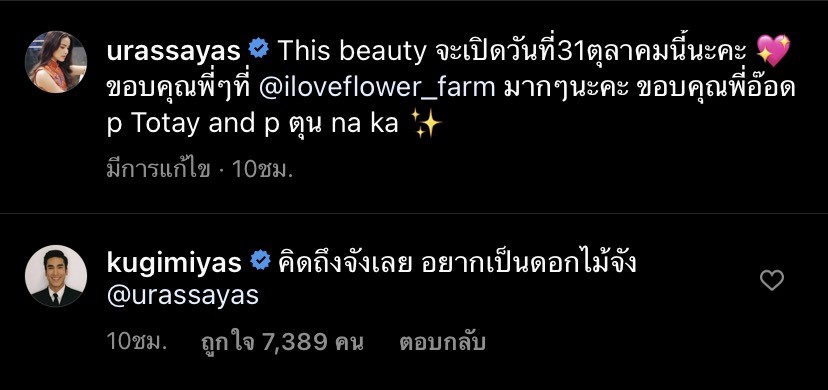Viewport: 828px width, 390px height.
Task: Click the verified badge beside kugimiyas
Action: tap(260, 262)
